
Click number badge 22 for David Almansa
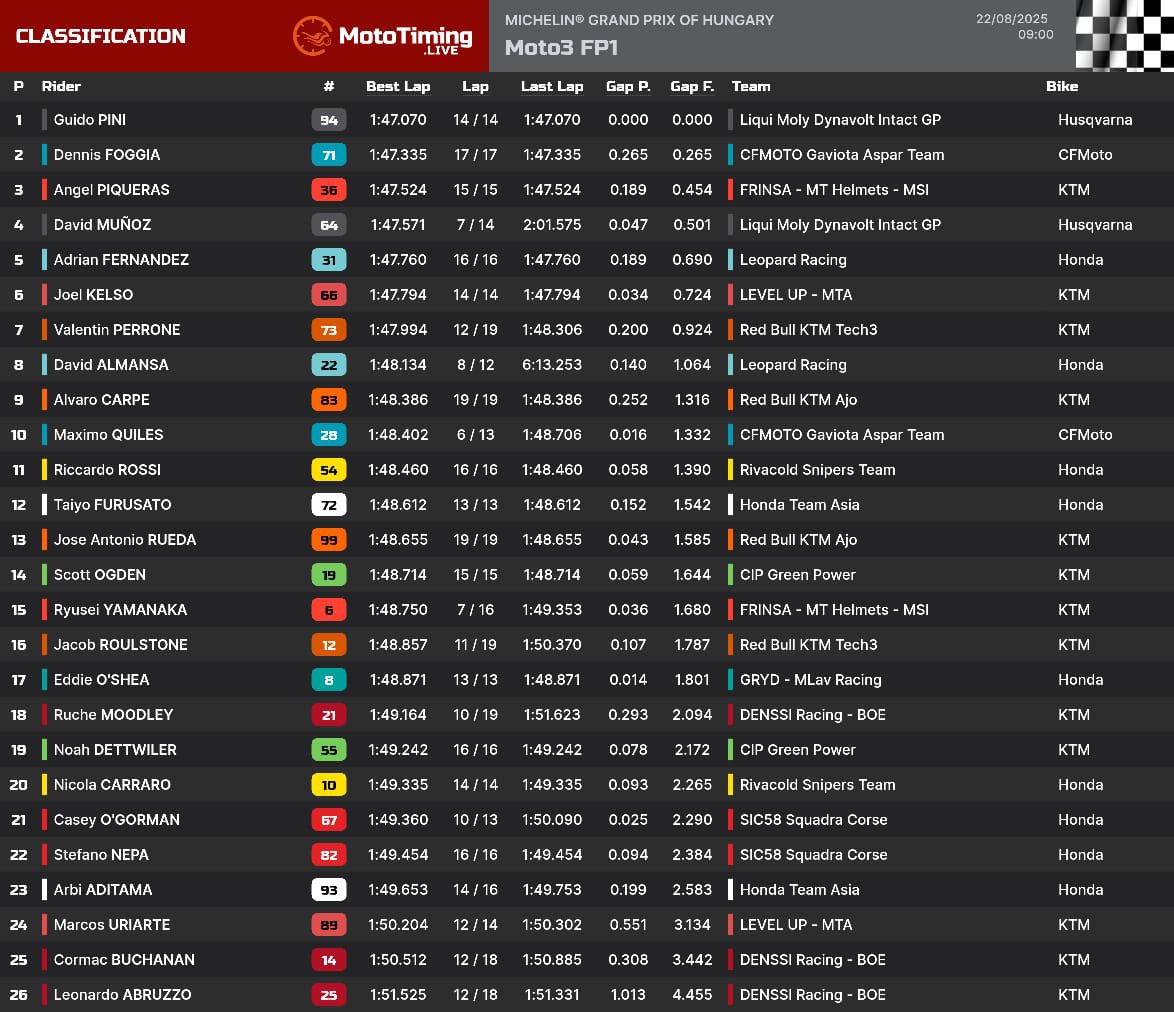click(329, 365)
